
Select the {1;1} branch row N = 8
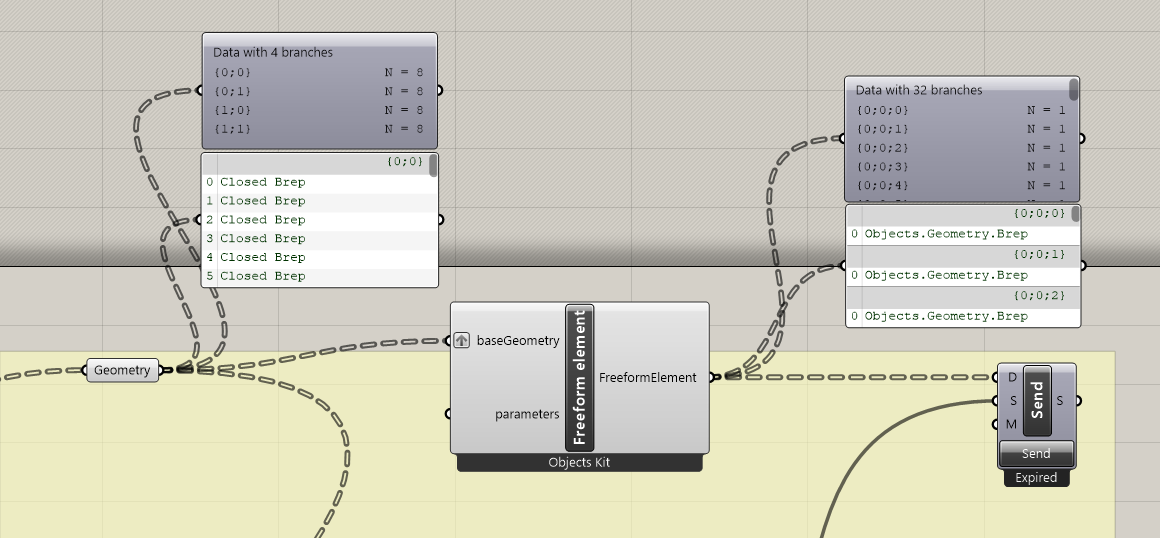pos(319,129)
